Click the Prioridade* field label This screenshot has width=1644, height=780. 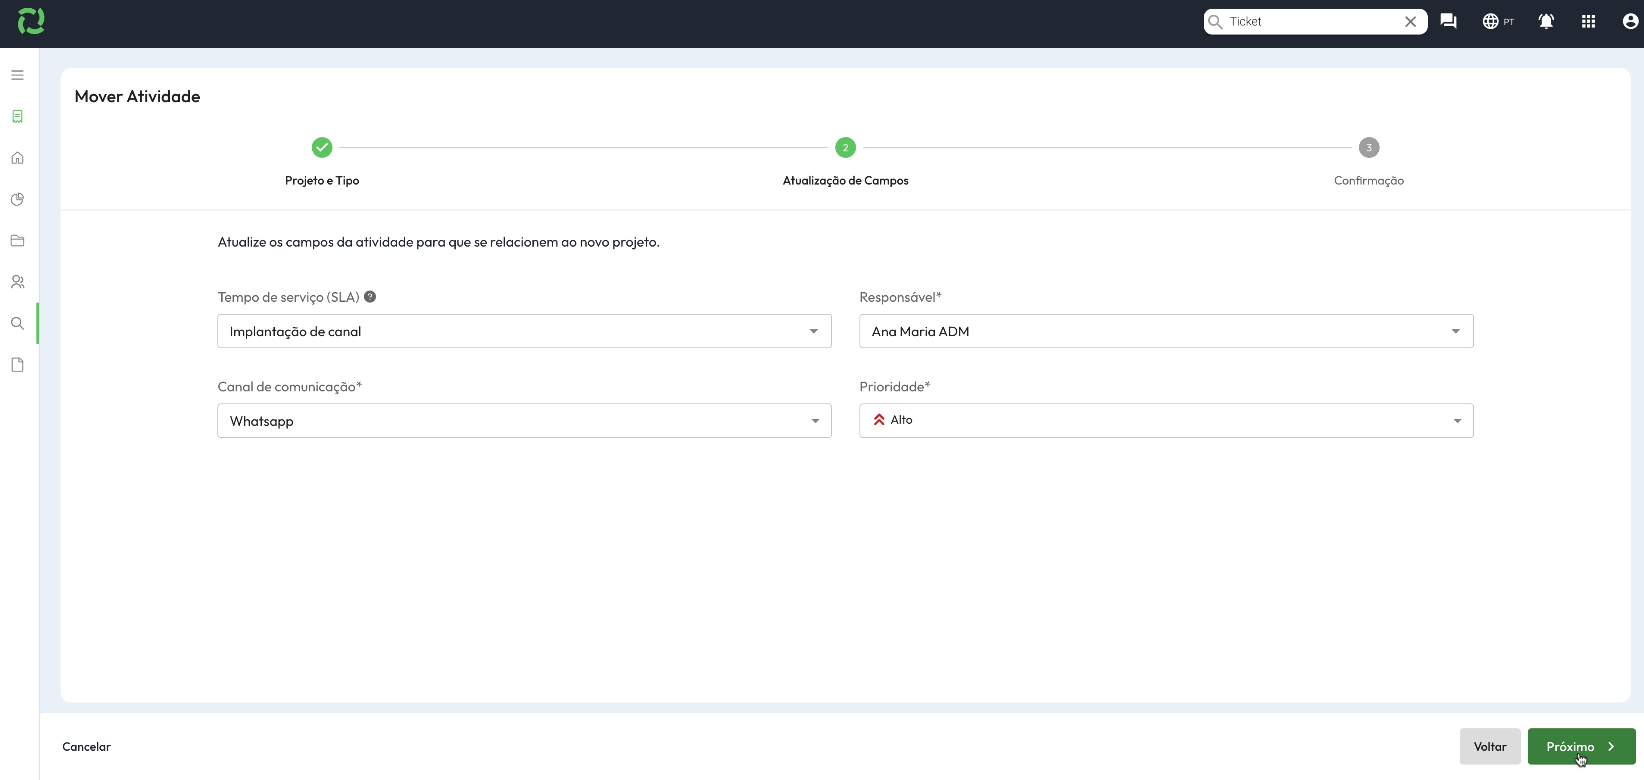tap(894, 387)
